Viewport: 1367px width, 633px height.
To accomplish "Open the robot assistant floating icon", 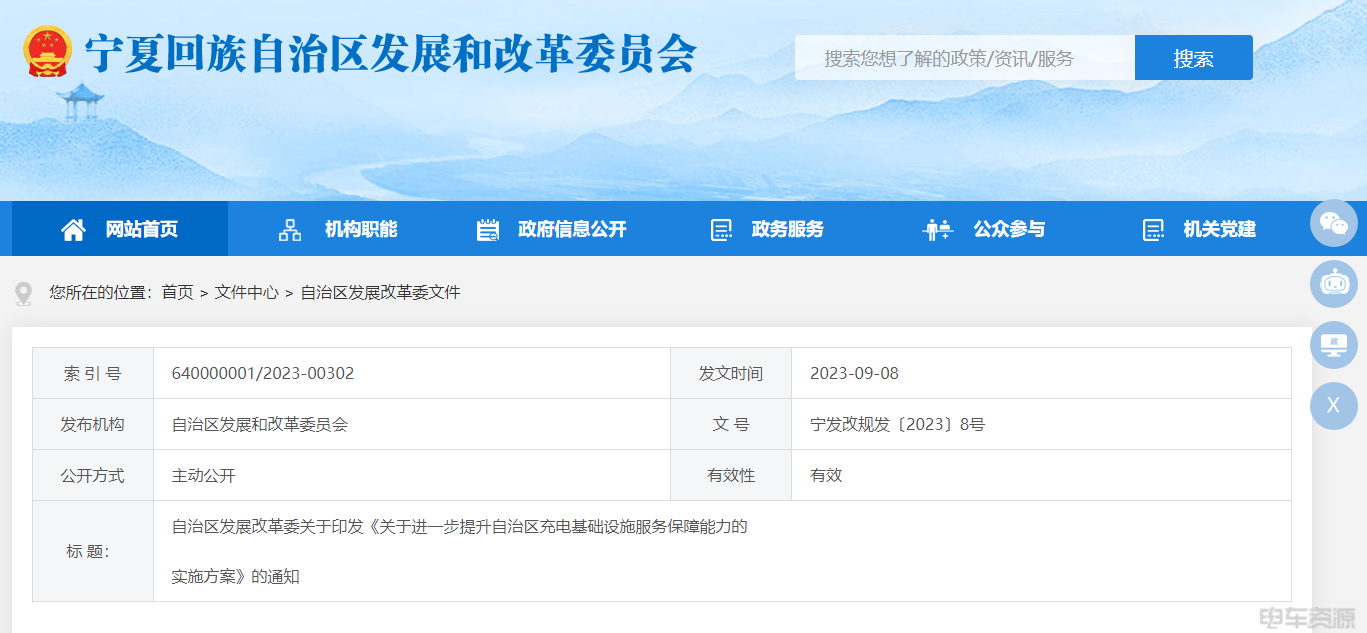I will [x=1333, y=284].
